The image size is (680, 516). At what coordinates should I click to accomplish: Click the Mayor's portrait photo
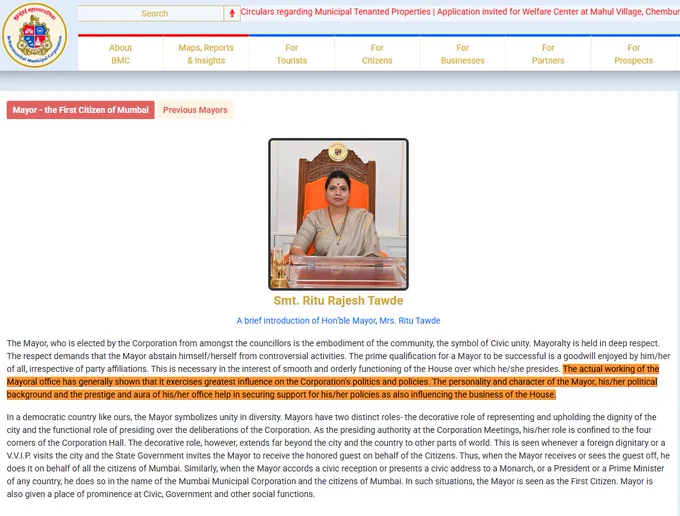(x=338, y=214)
